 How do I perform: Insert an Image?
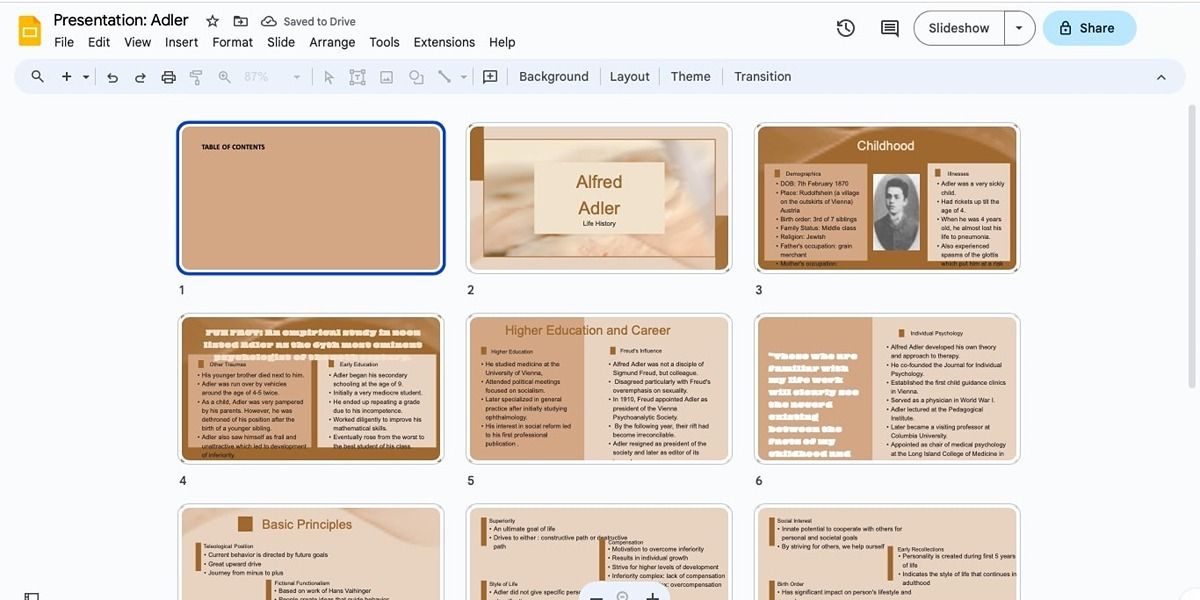click(x=386, y=76)
